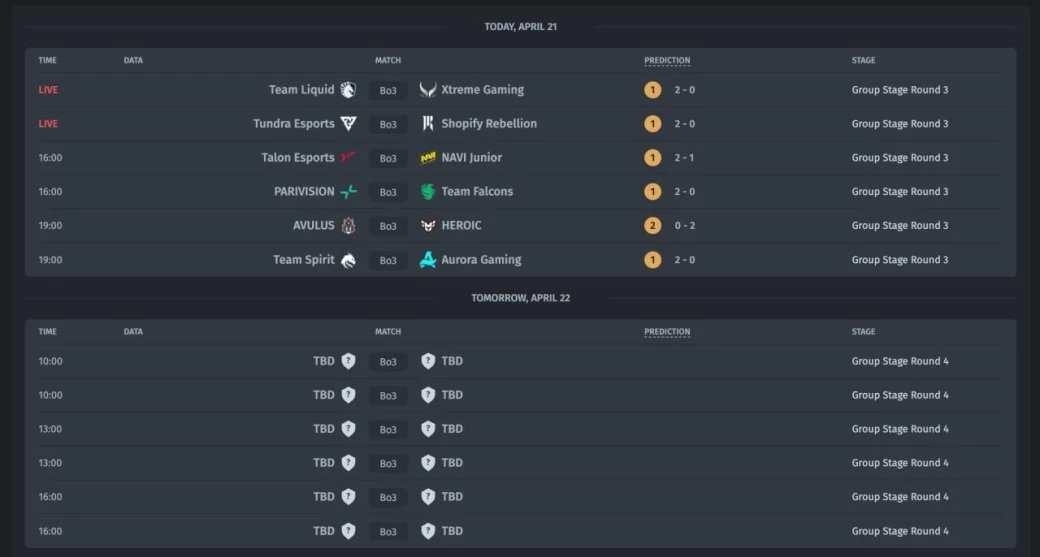This screenshot has width=1040, height=557.
Task: Click the LIVE indicator for Tundra Esports match
Action: (x=48, y=124)
